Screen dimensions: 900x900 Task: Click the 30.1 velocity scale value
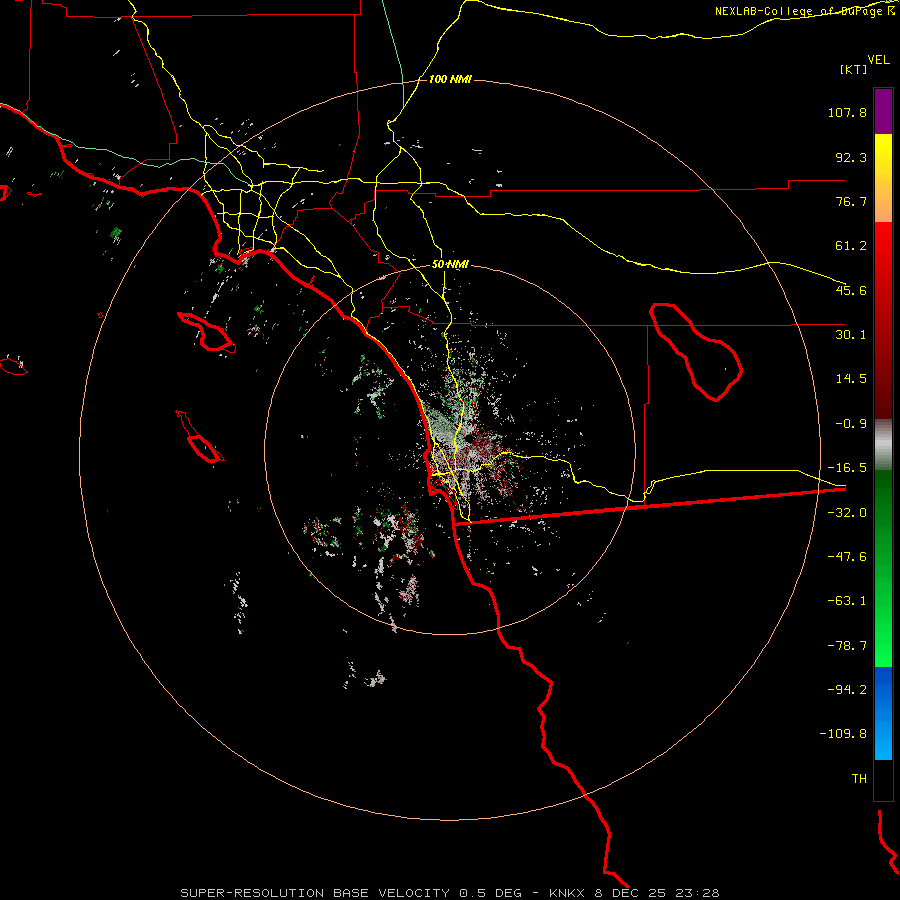pos(851,335)
